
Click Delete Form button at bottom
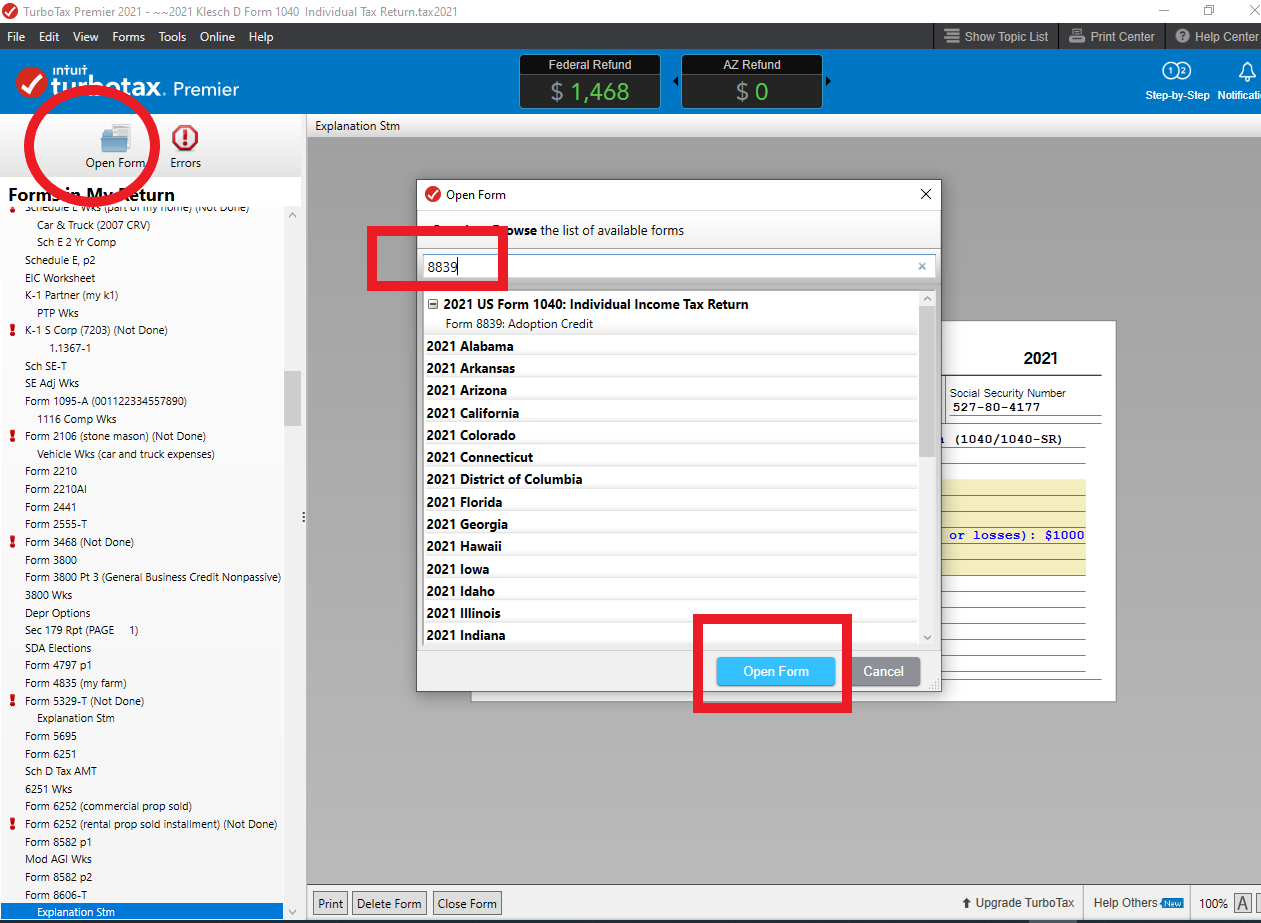coord(388,903)
